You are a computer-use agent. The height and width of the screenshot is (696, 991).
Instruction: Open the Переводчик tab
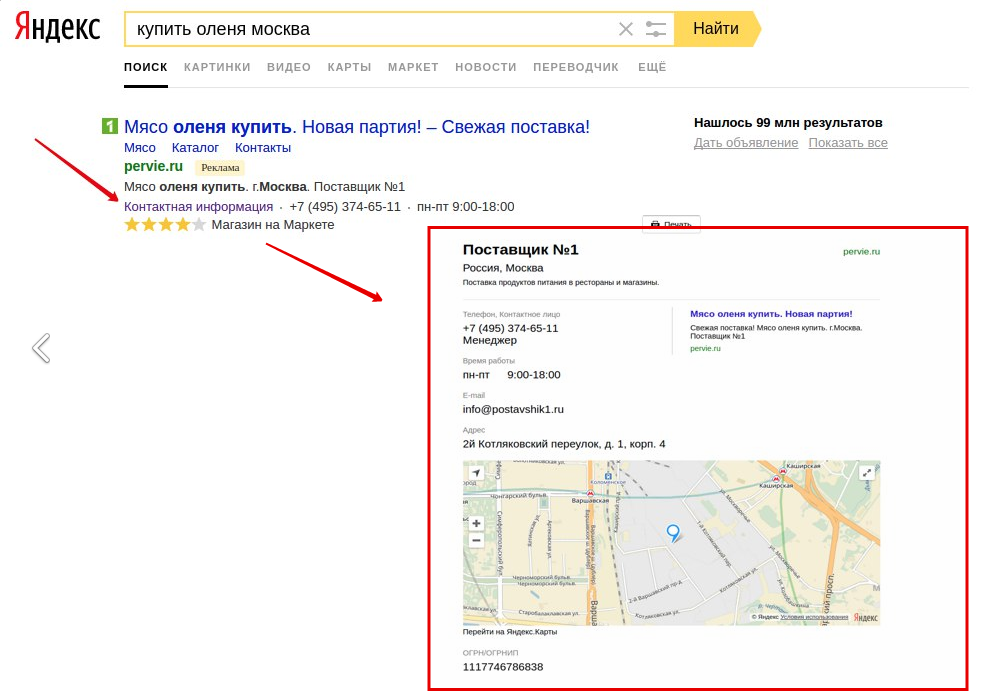(x=576, y=67)
